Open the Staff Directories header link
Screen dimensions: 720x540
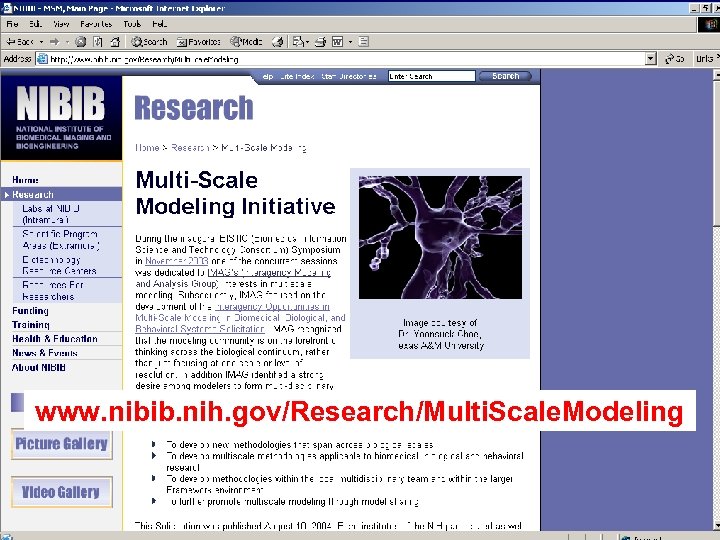(349, 76)
